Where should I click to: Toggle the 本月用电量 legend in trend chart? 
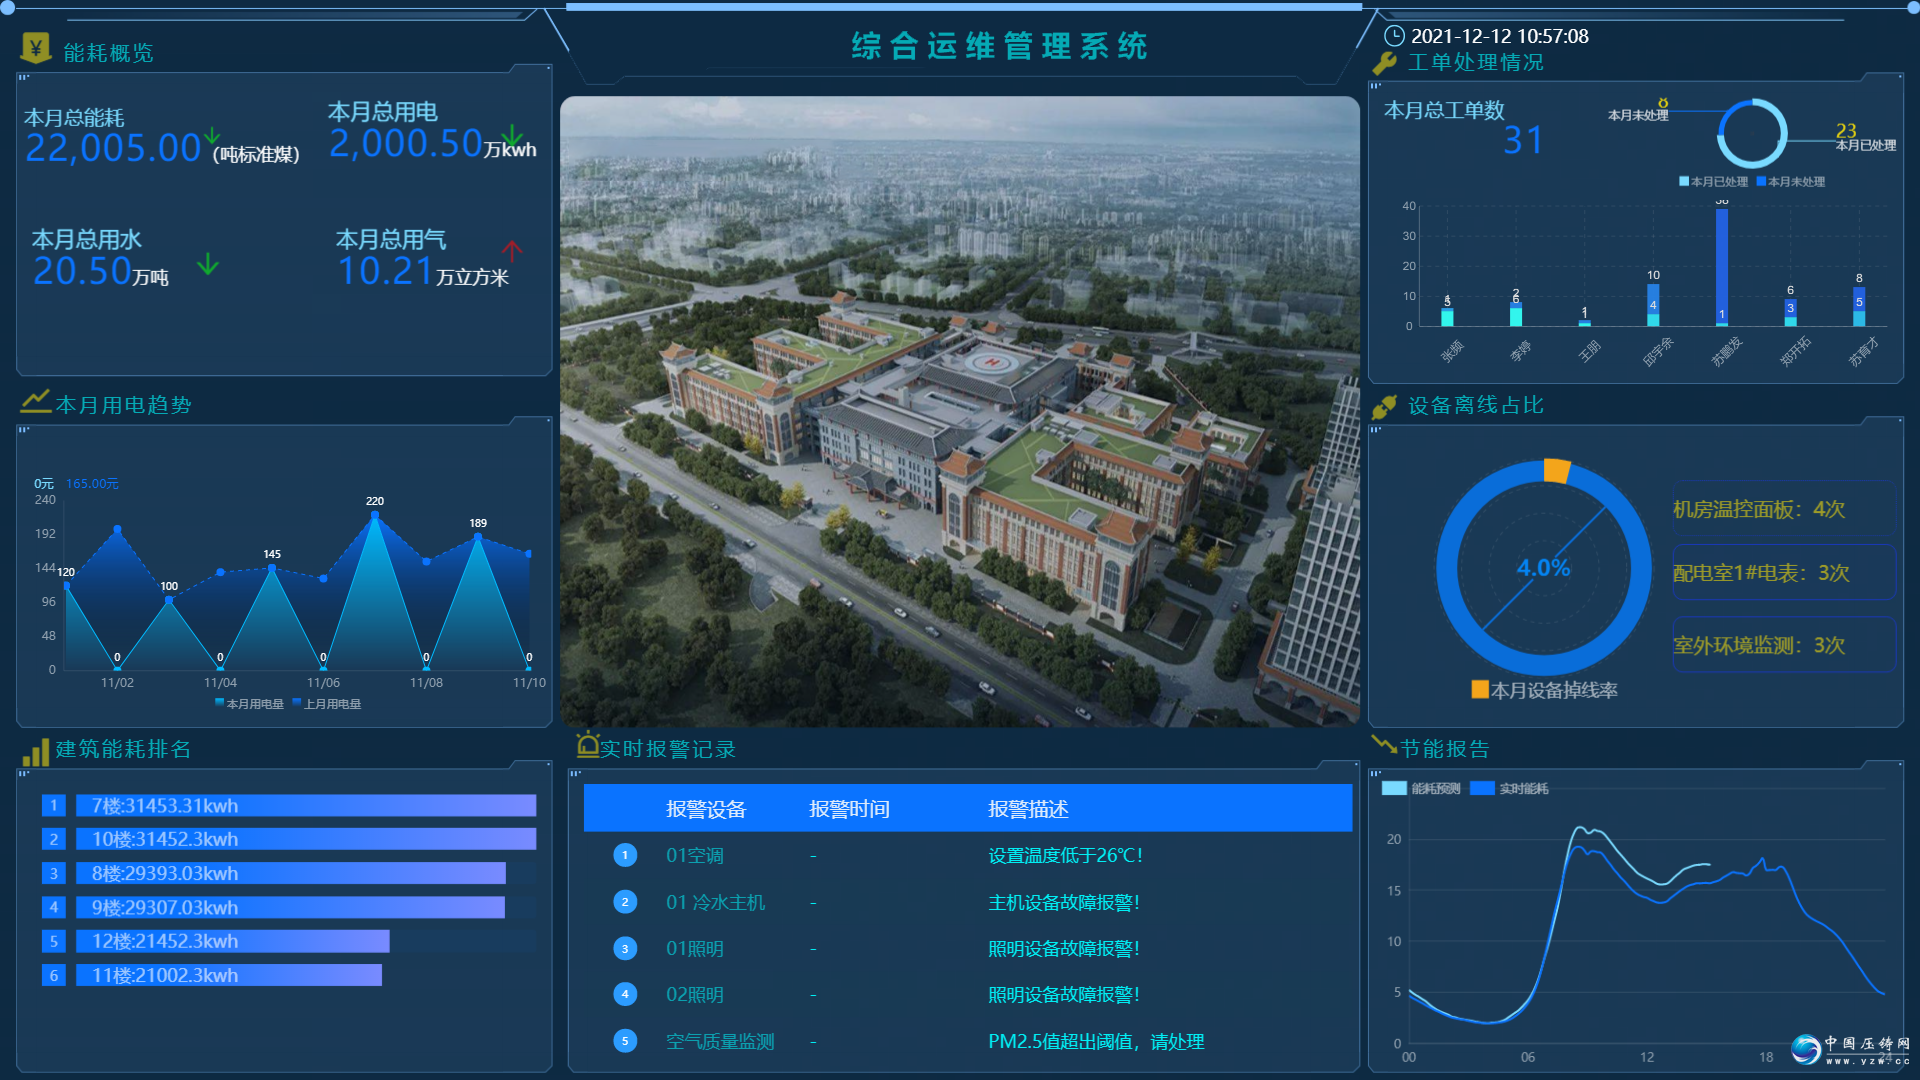250,704
